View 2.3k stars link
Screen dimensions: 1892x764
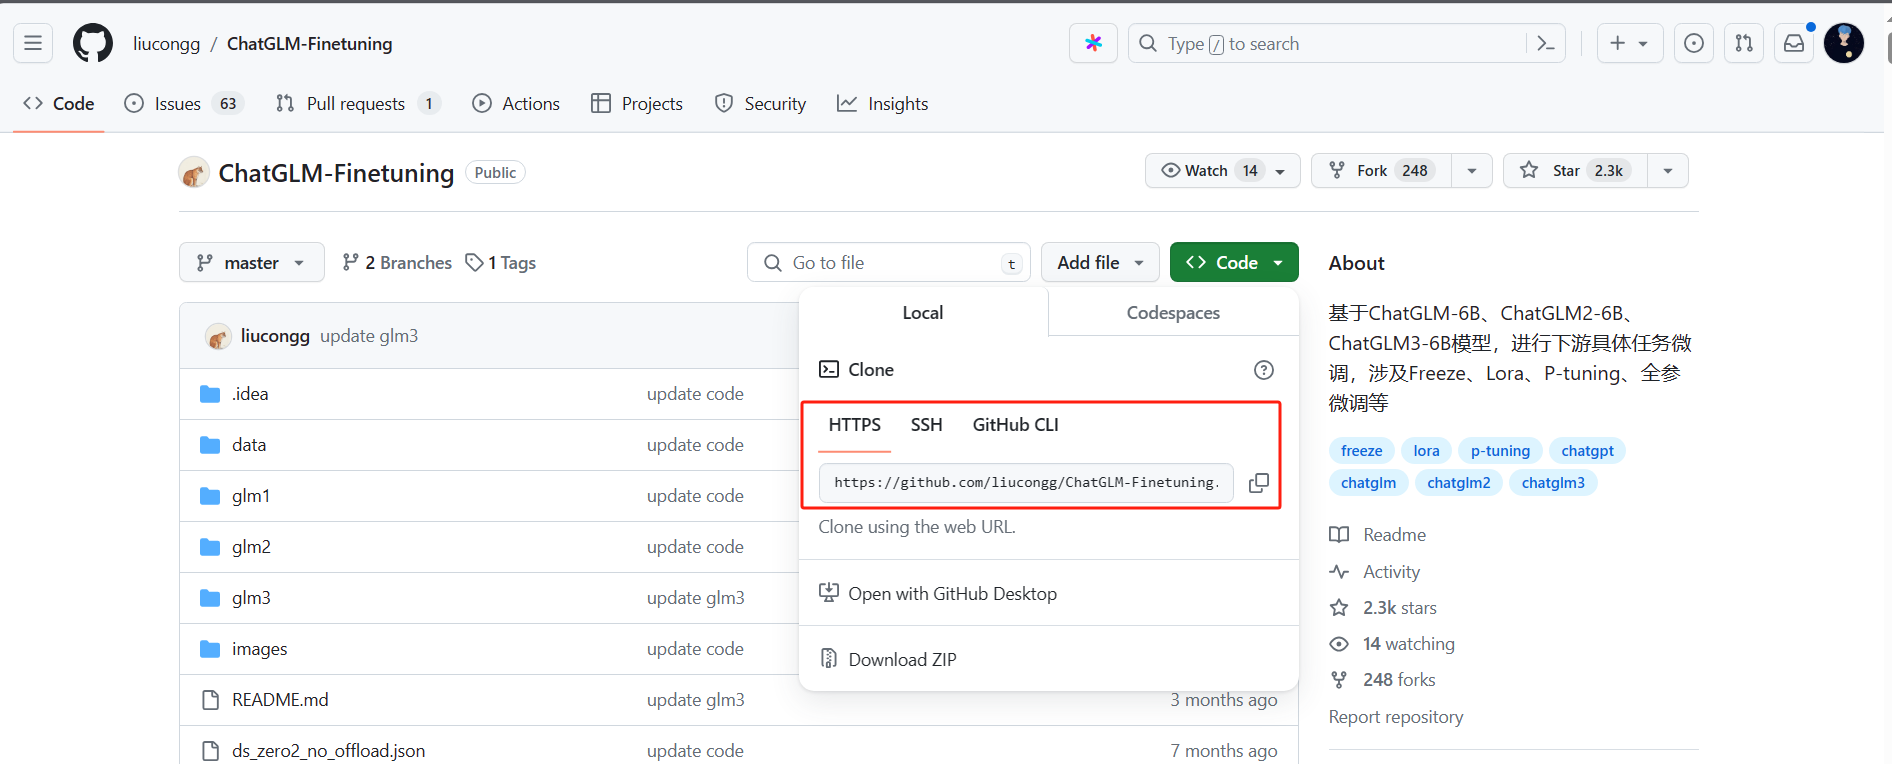[1383, 608]
